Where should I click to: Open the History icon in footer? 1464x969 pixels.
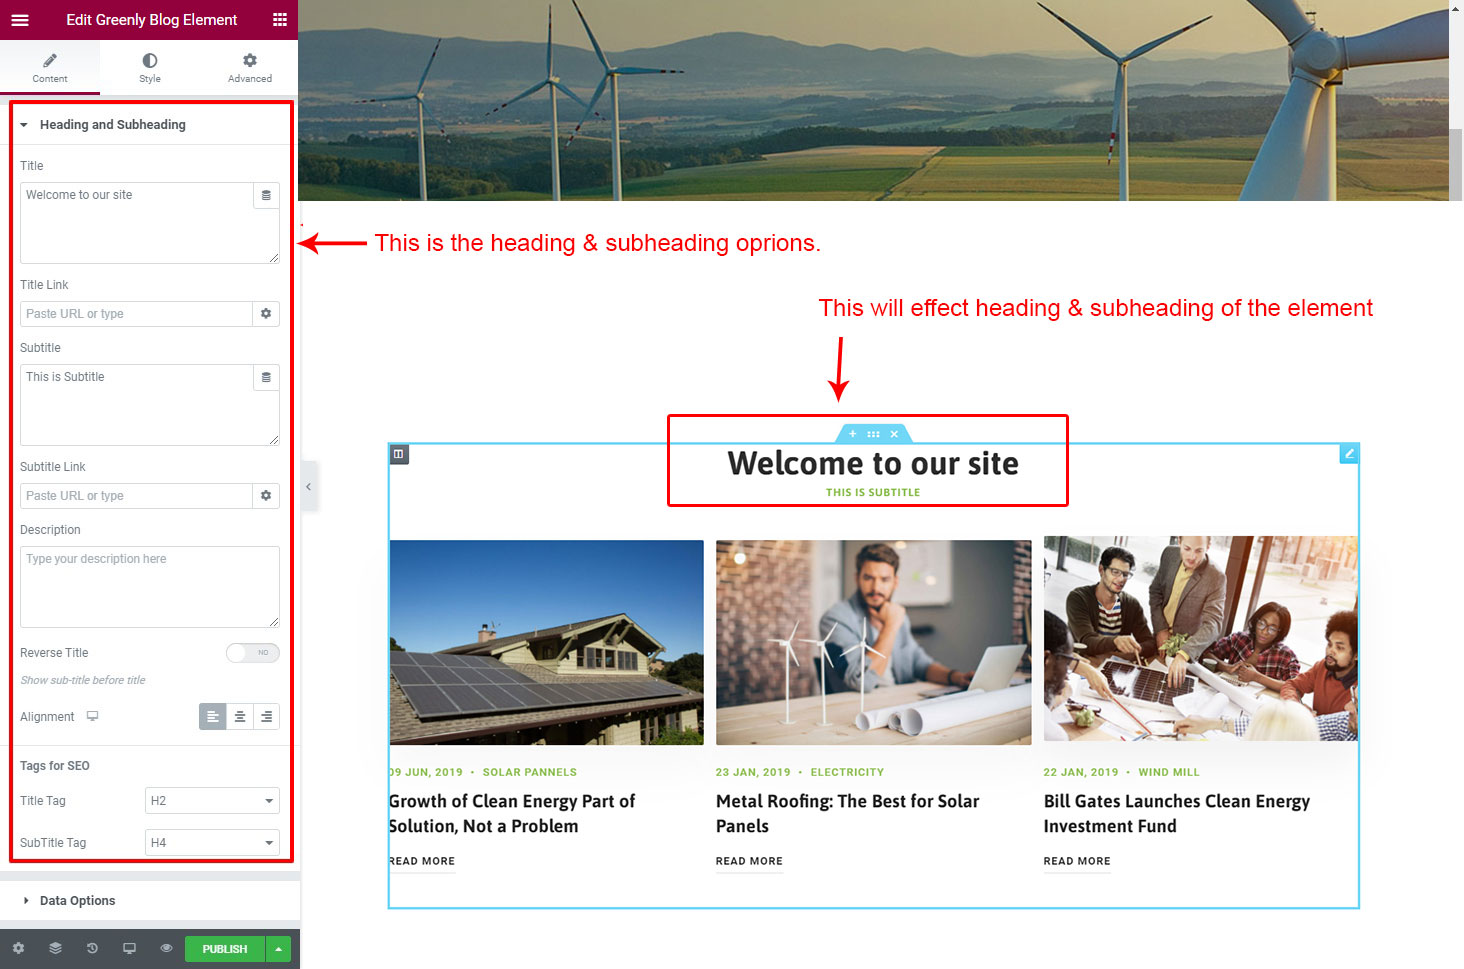(x=92, y=948)
